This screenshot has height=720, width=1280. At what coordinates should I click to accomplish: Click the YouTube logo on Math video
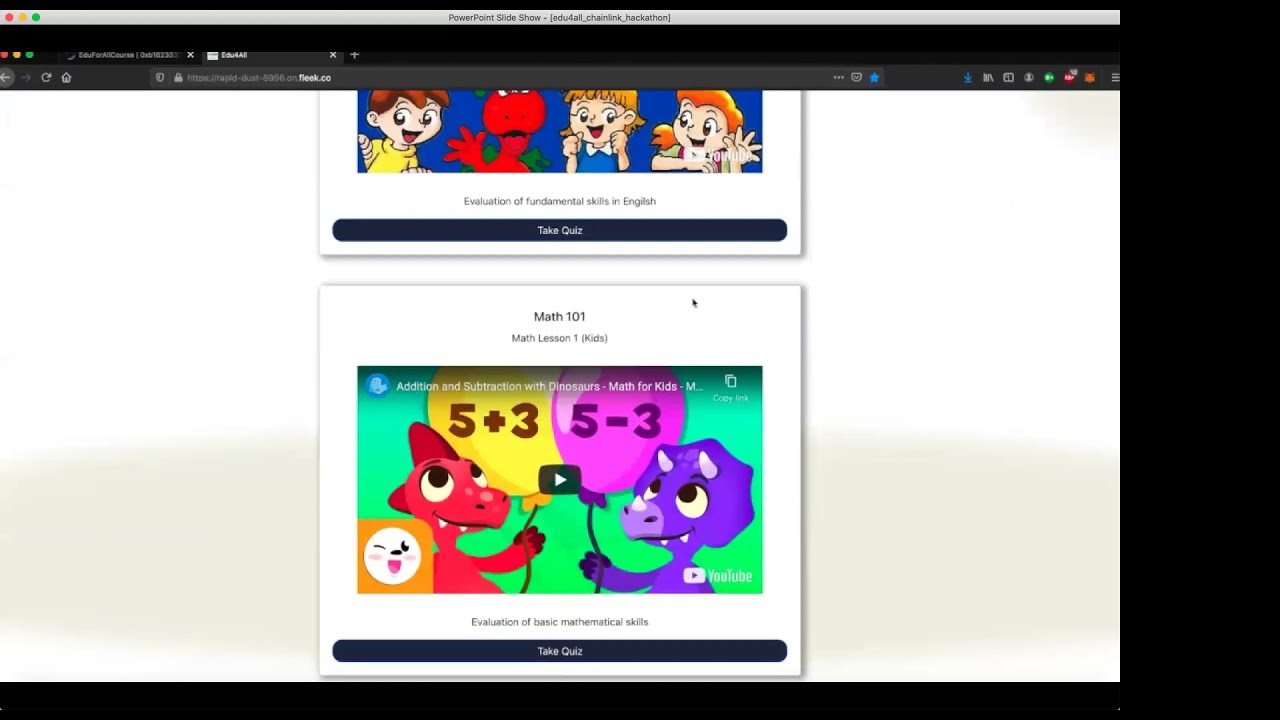point(718,575)
